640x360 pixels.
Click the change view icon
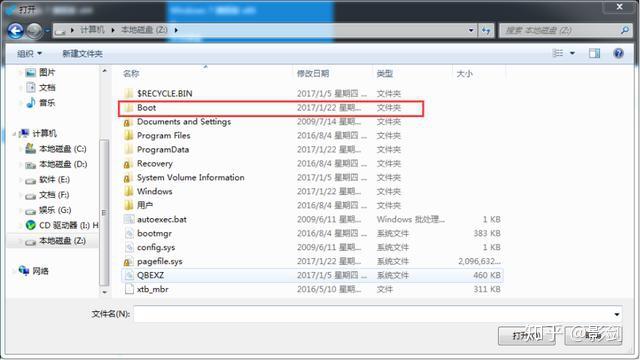558,53
